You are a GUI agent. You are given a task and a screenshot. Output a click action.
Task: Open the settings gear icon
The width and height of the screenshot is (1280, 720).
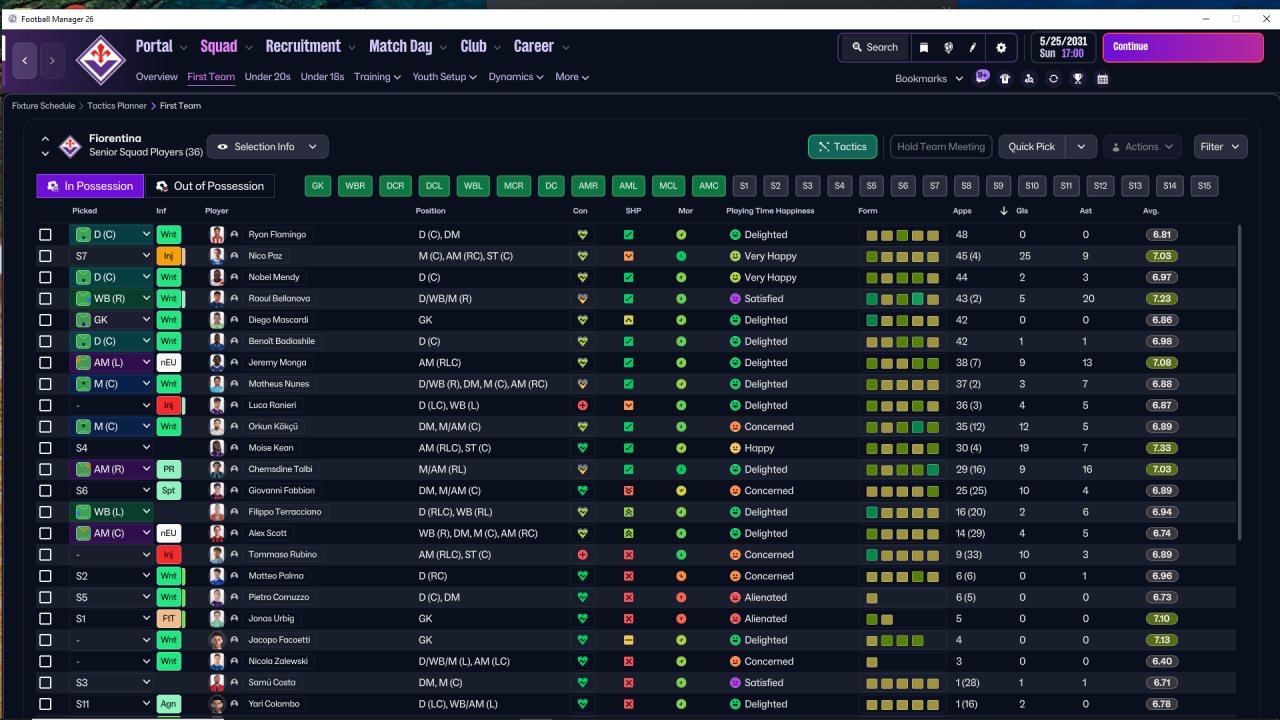coord(1001,47)
